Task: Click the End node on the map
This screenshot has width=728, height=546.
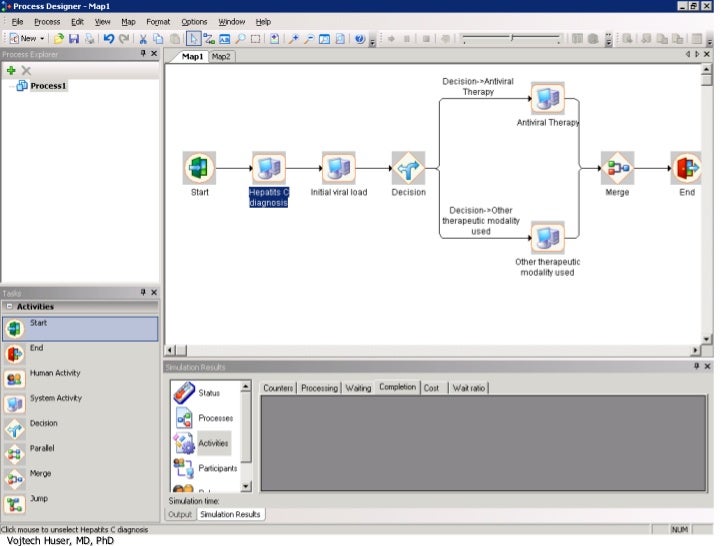Action: click(x=687, y=168)
